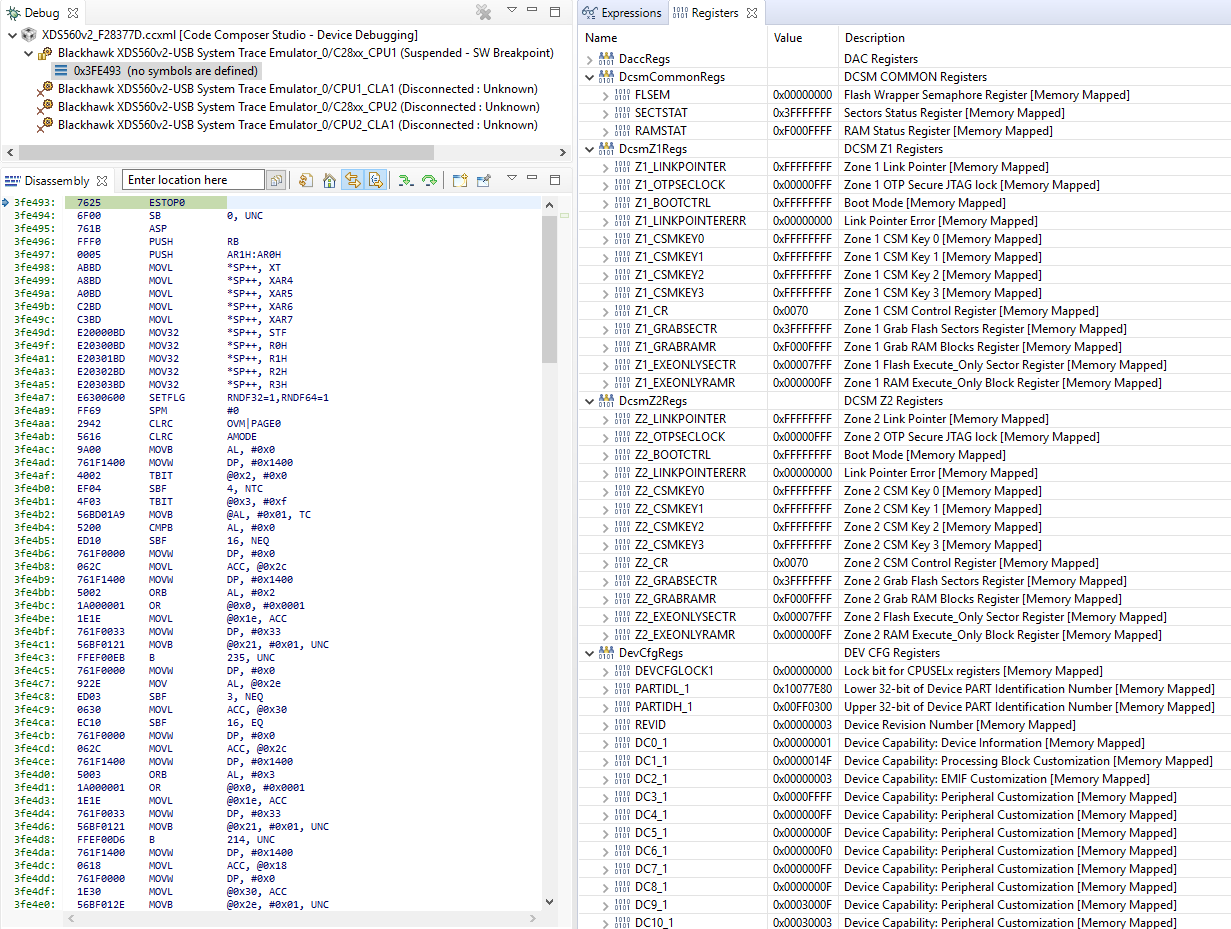
Task: Click the Assembly Step Over icon
Action: pyautogui.click(x=429, y=180)
